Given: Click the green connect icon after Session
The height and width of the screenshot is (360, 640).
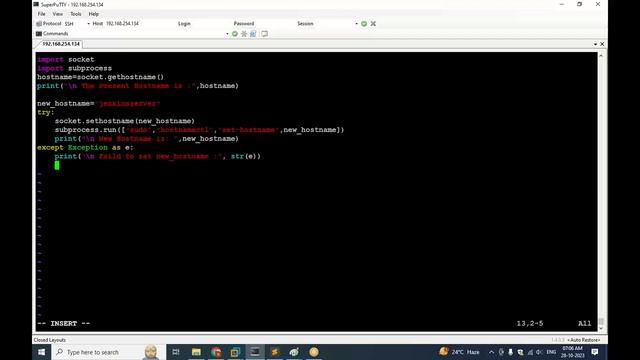Looking at the screenshot, I should point(364,24).
